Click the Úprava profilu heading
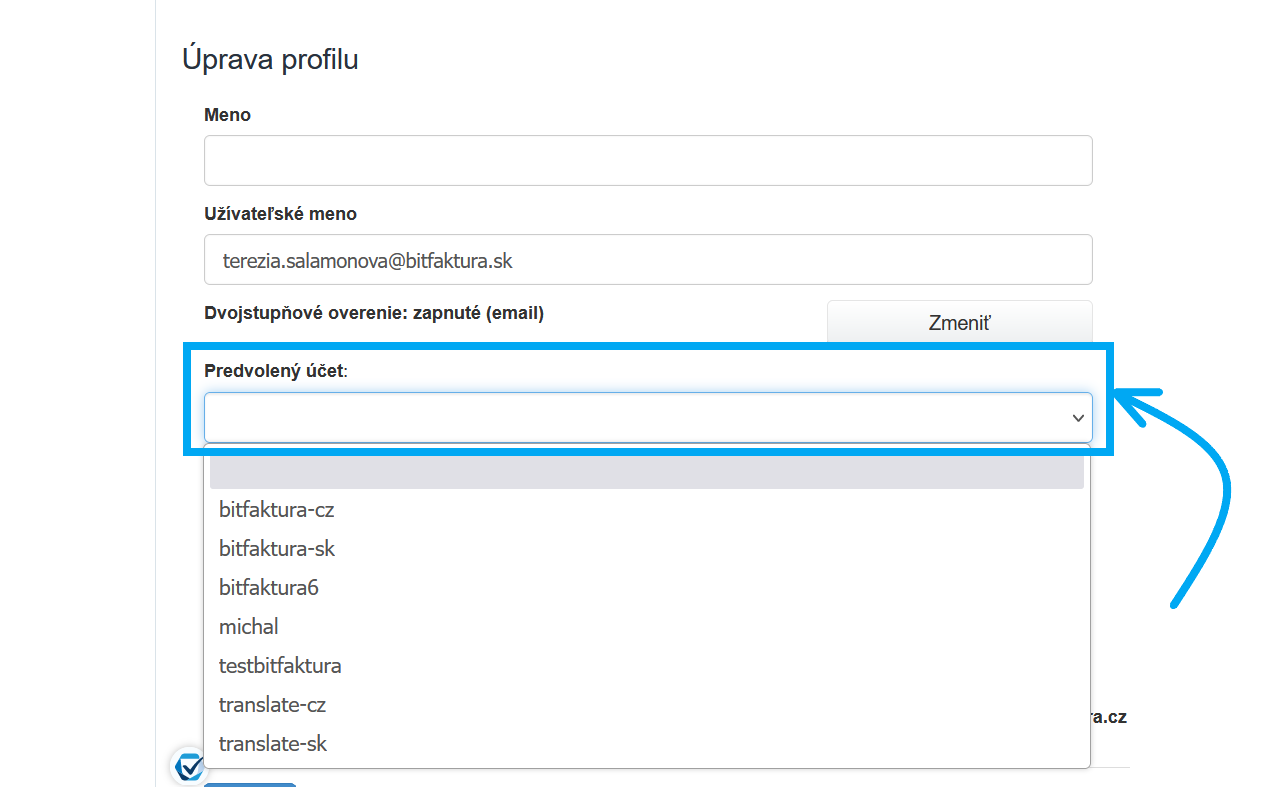This screenshot has height=787, width=1284. 270,59
